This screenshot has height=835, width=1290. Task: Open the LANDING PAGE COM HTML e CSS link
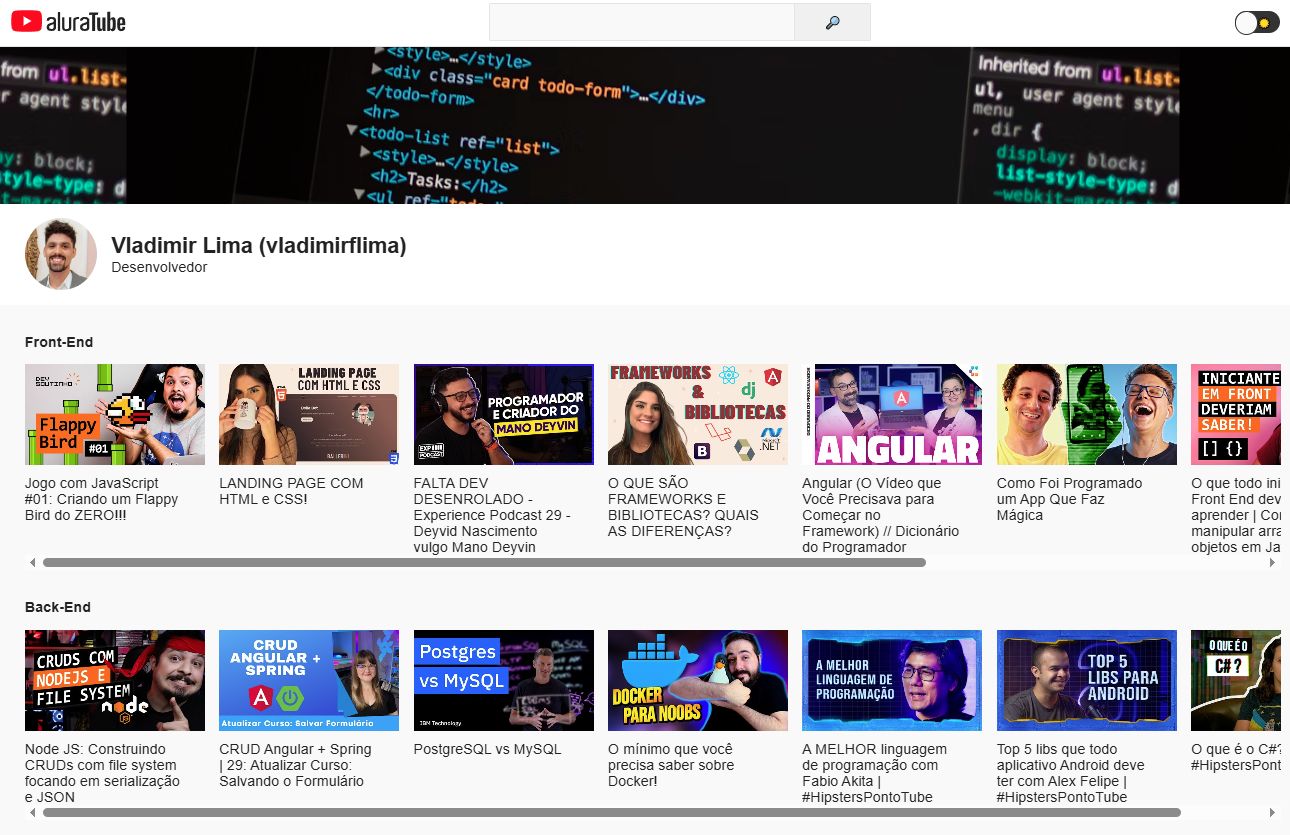coord(291,491)
